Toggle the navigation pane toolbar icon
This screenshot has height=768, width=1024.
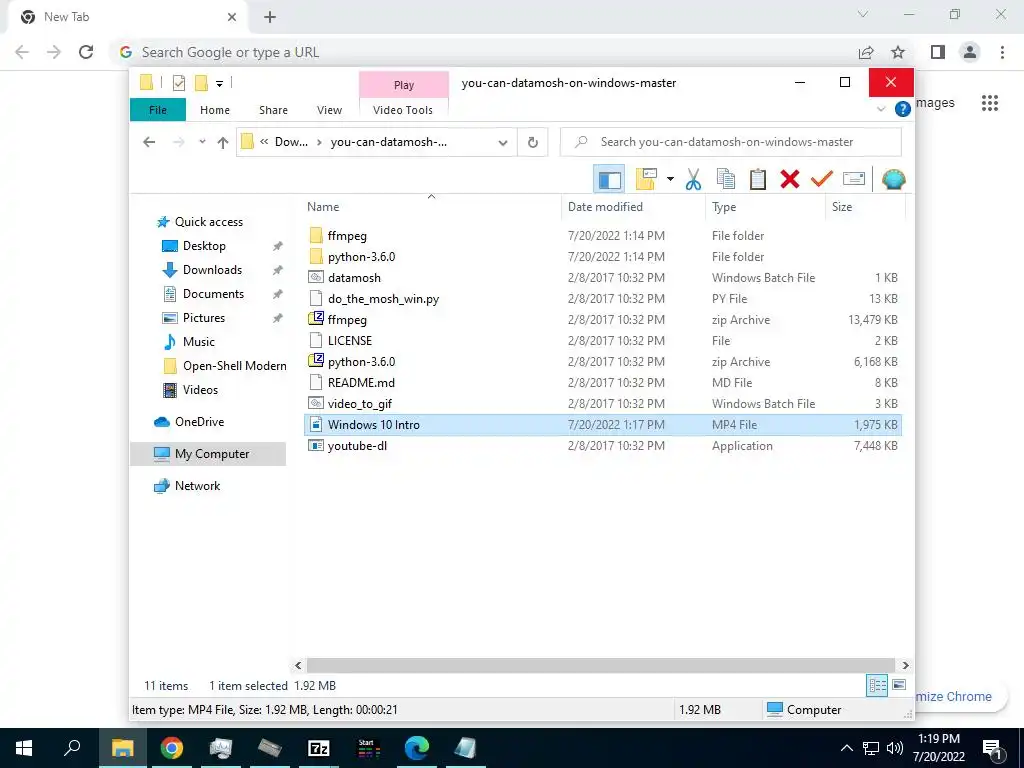point(609,180)
